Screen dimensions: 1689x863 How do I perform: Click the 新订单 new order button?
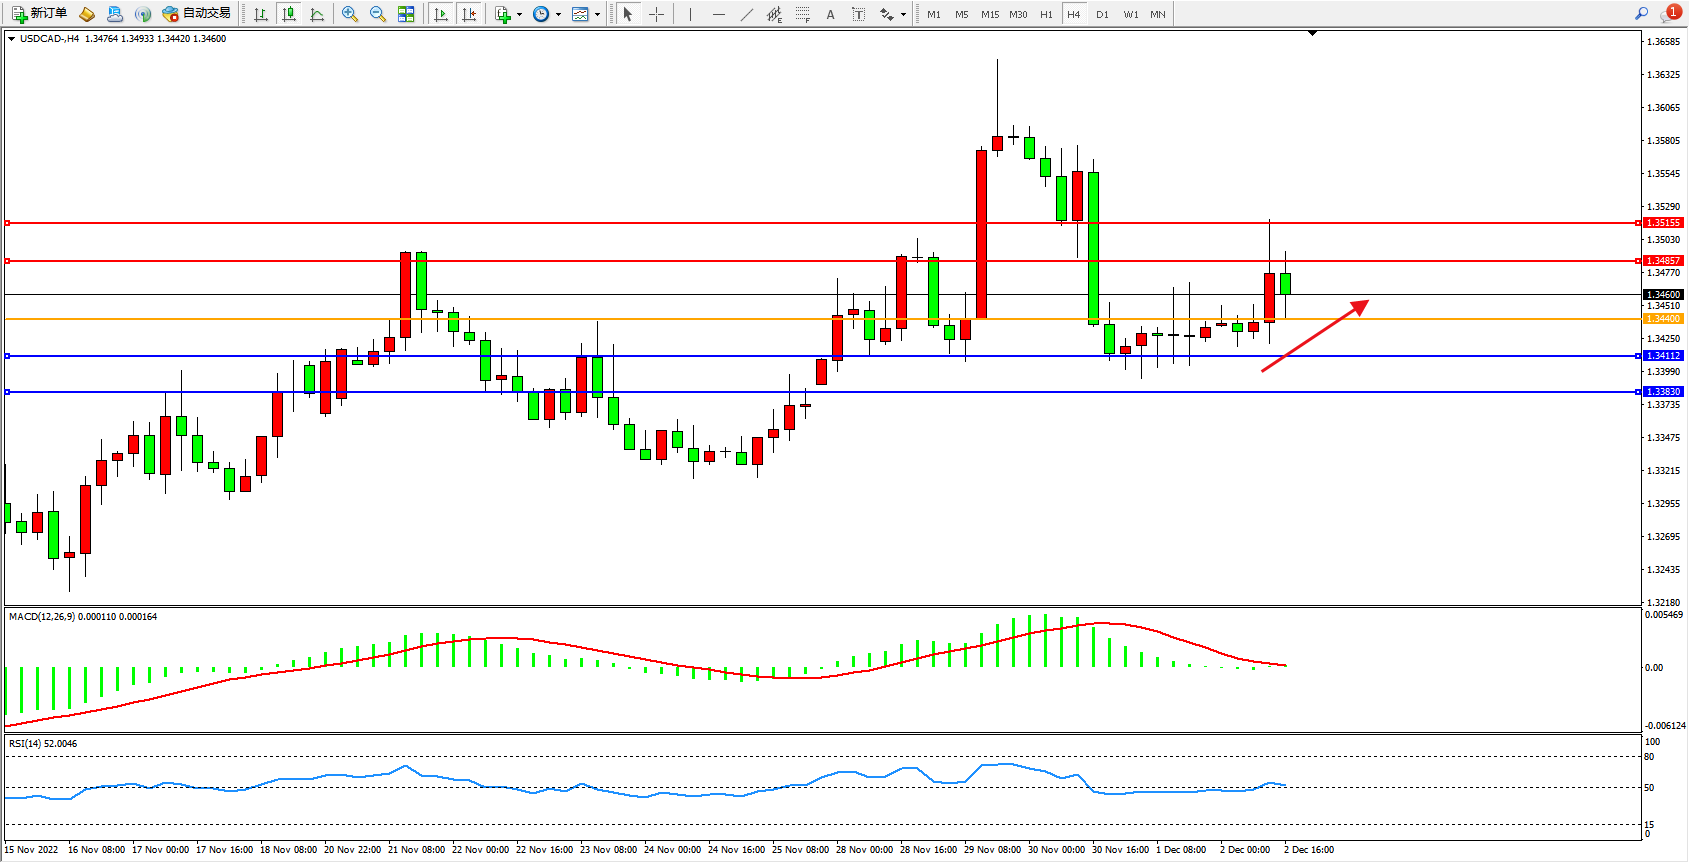click(x=40, y=14)
